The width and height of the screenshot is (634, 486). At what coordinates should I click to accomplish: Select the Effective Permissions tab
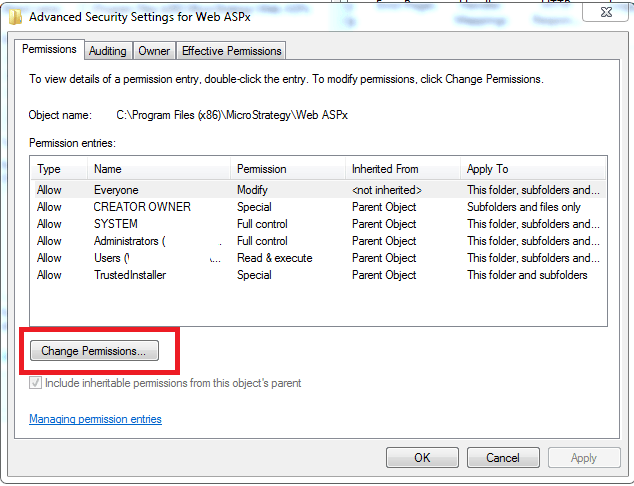(x=232, y=51)
